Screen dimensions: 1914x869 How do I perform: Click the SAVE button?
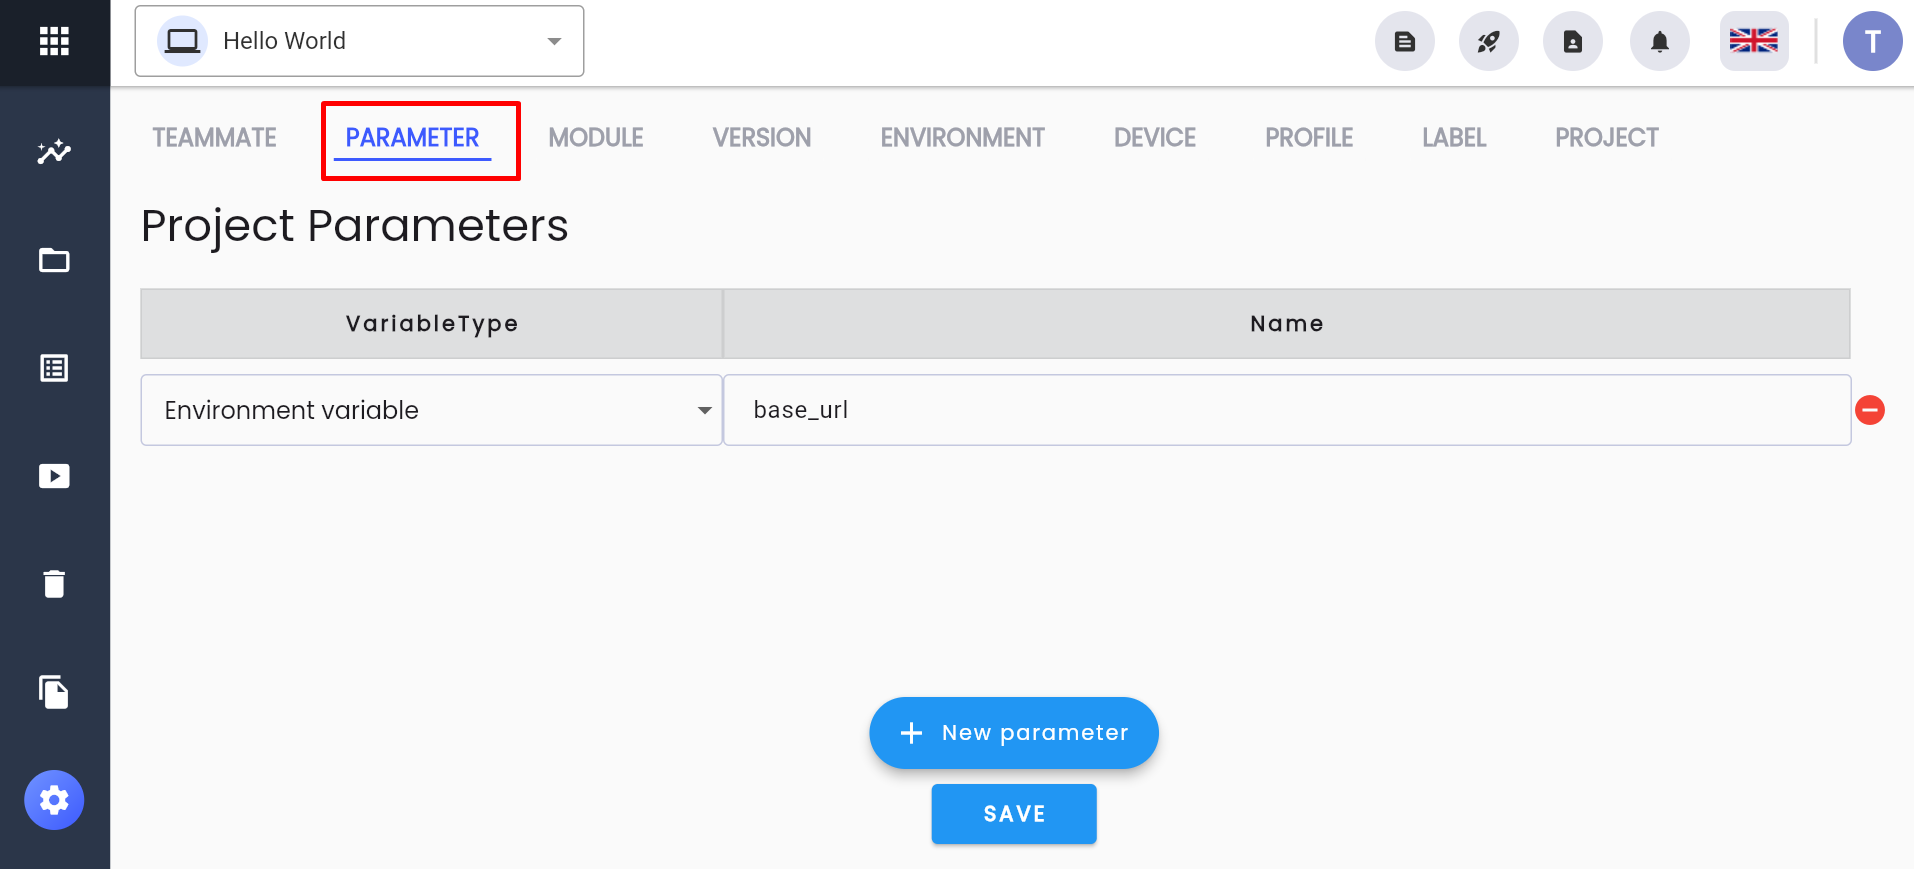click(1014, 814)
